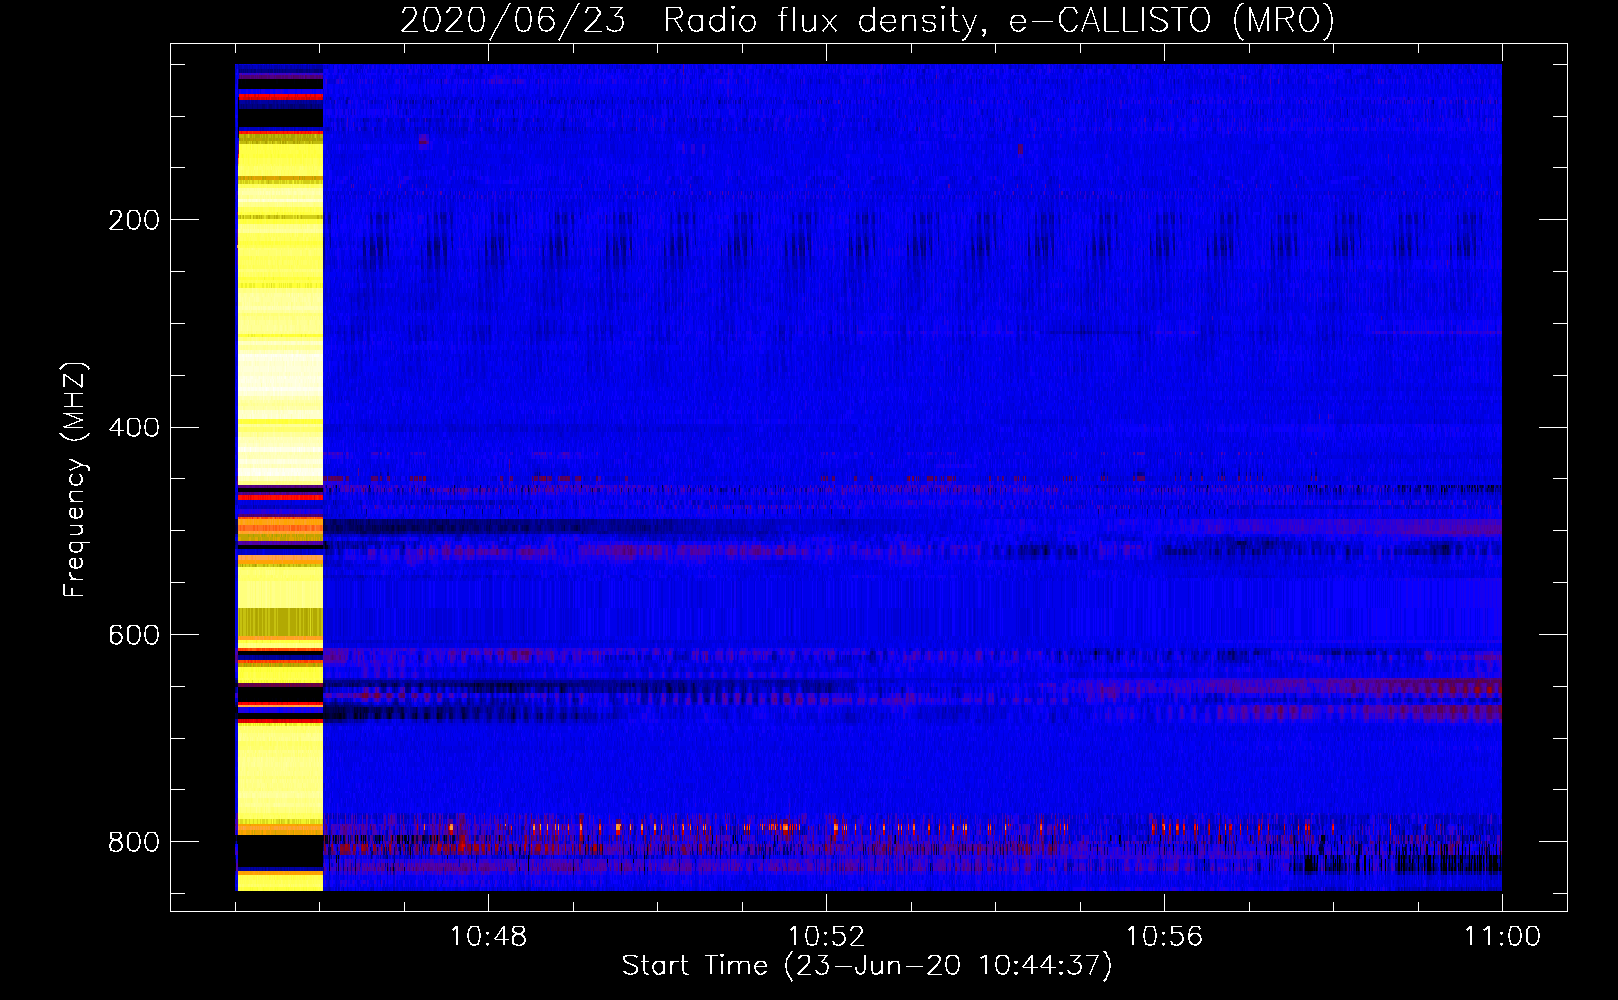Screen dimensions: 1618x1000
Task: Click the '10:56' time tick label
Action: 1164,937
